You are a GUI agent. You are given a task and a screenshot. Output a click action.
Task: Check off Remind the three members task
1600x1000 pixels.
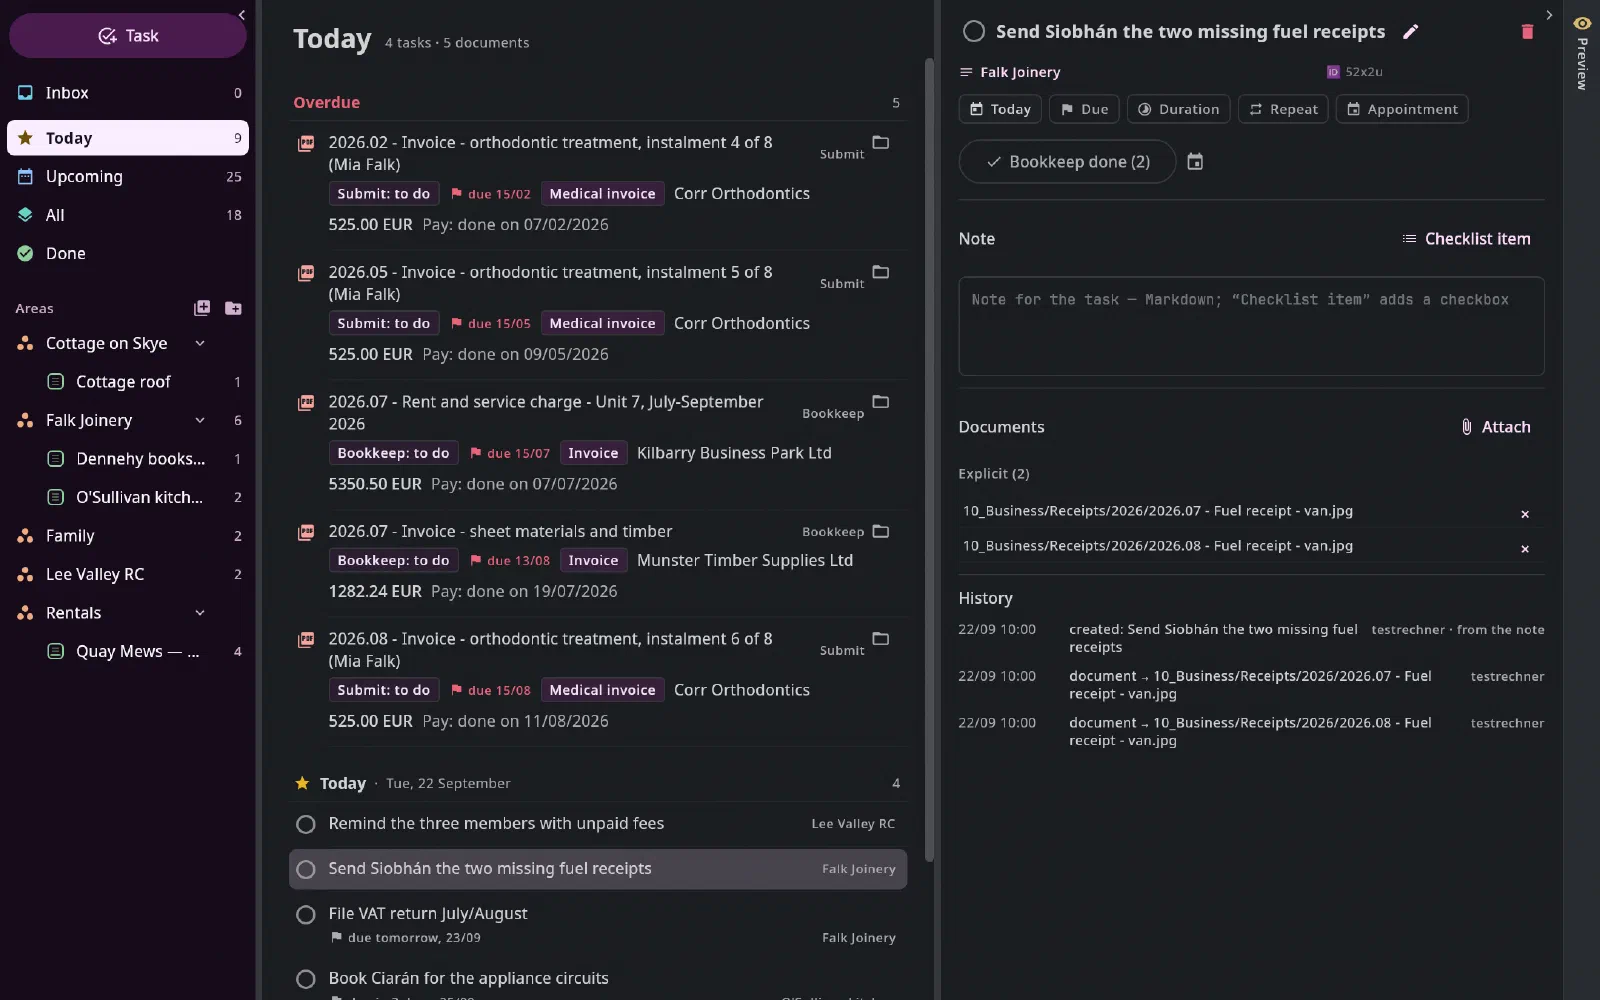point(306,824)
